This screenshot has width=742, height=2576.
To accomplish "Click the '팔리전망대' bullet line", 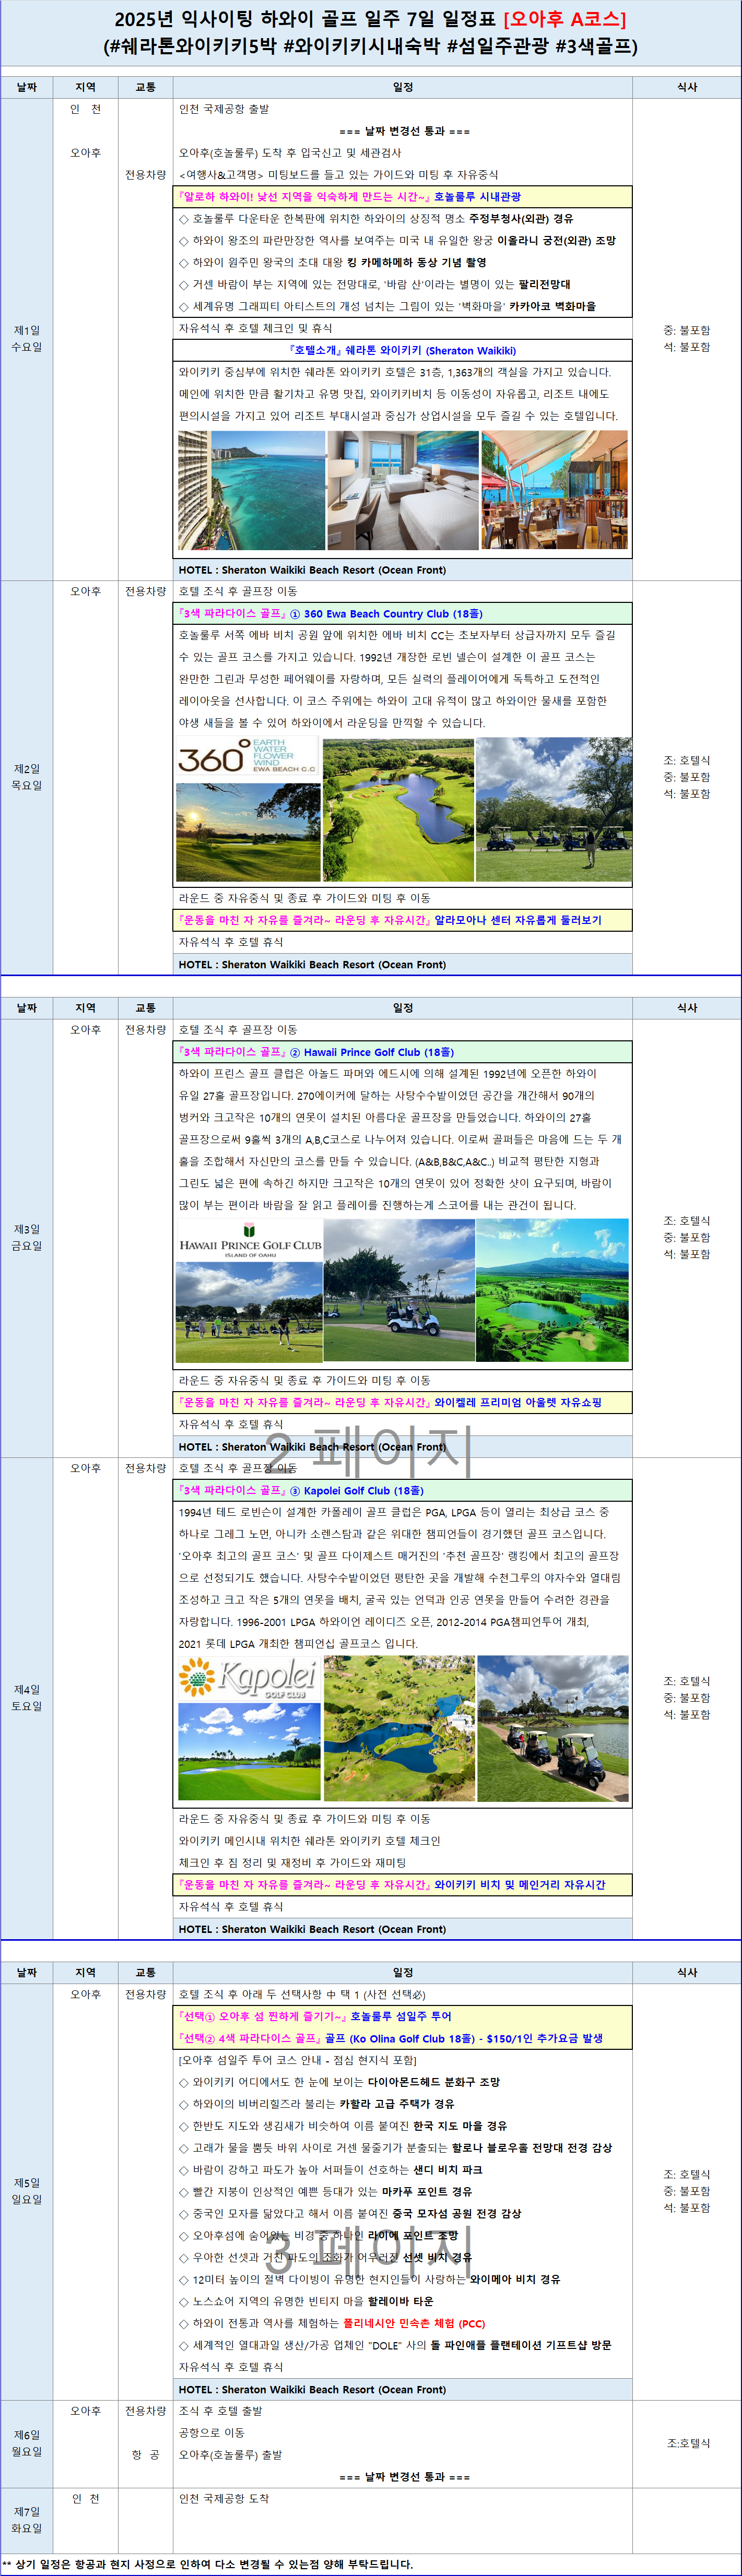I will 375,285.
